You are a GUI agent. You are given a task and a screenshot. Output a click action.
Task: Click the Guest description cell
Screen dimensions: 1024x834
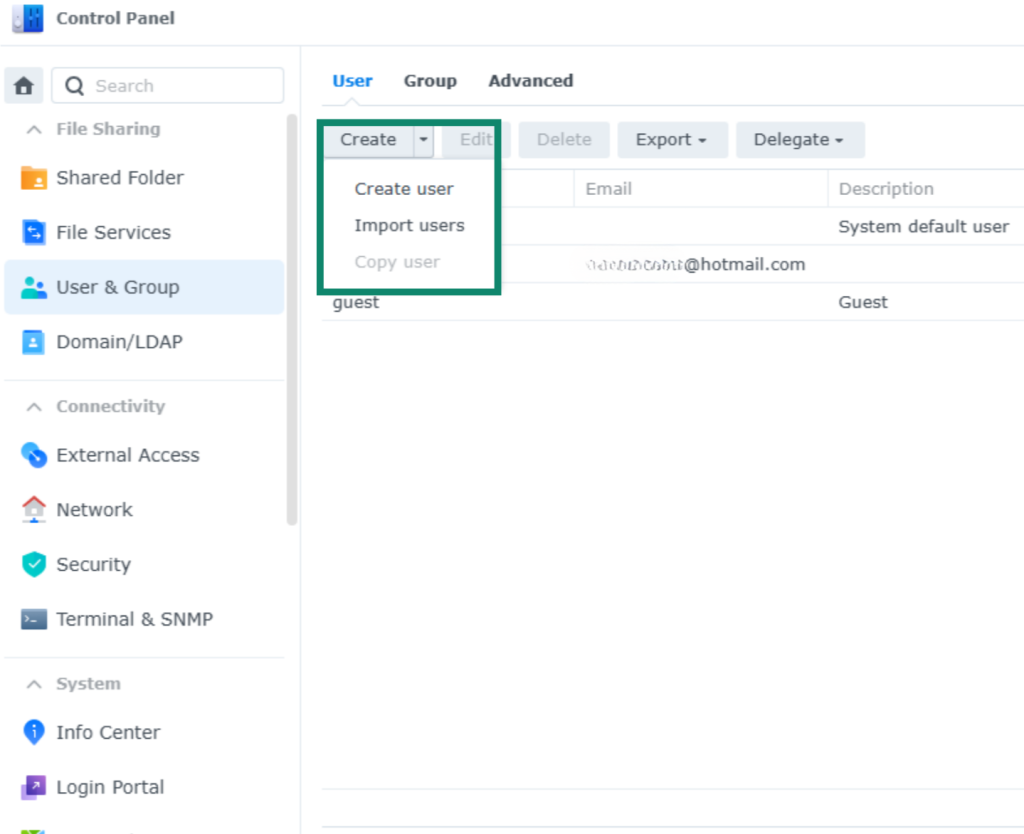coord(863,302)
